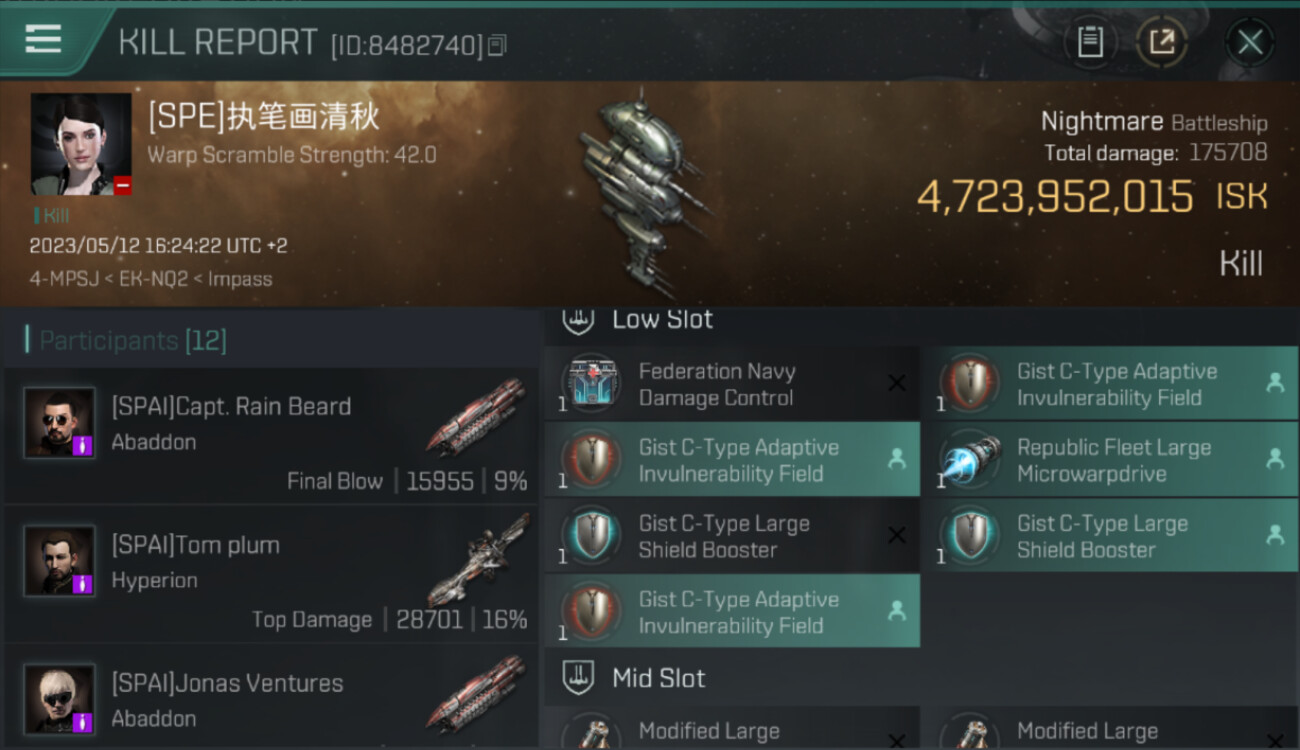Select the Republic Fleet Large Microwarpdrive icon

point(970,460)
